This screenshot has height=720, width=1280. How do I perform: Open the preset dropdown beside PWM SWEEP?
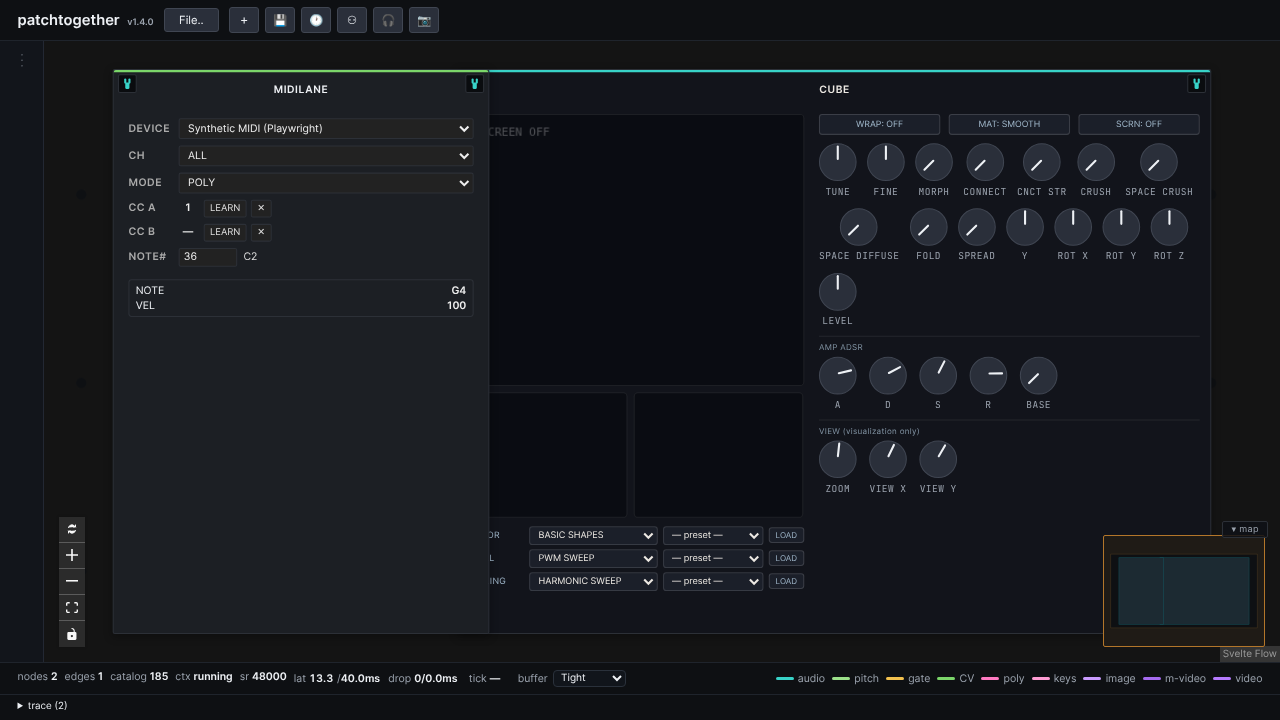pyautogui.click(x=713, y=558)
